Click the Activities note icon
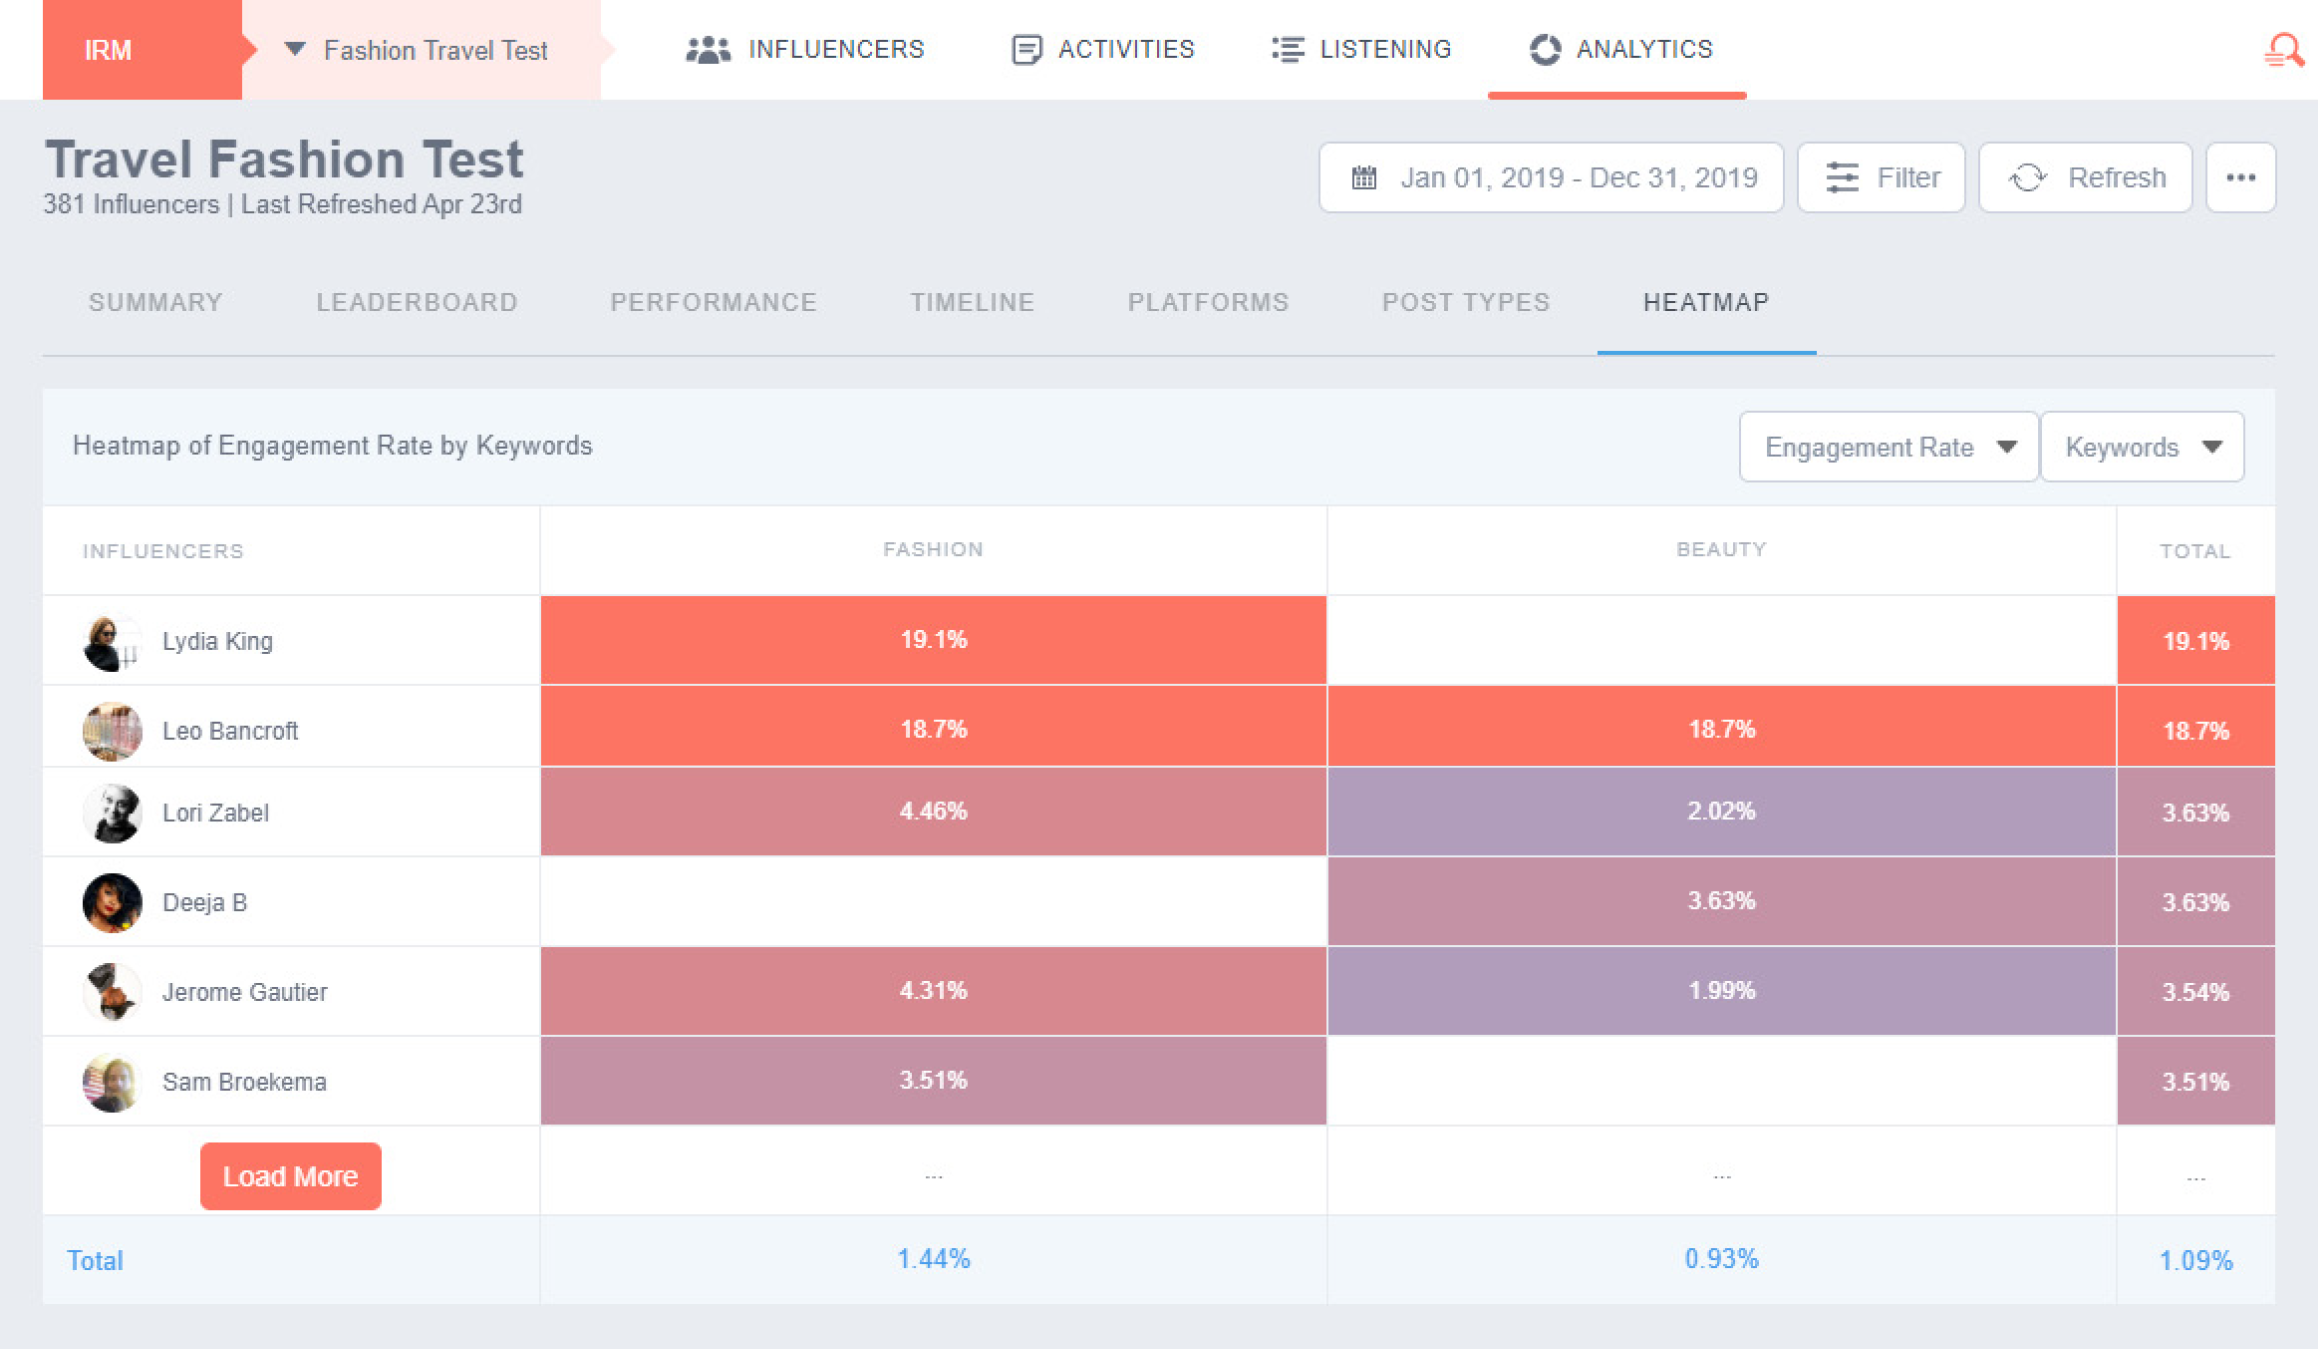2318x1349 pixels. tap(1026, 50)
